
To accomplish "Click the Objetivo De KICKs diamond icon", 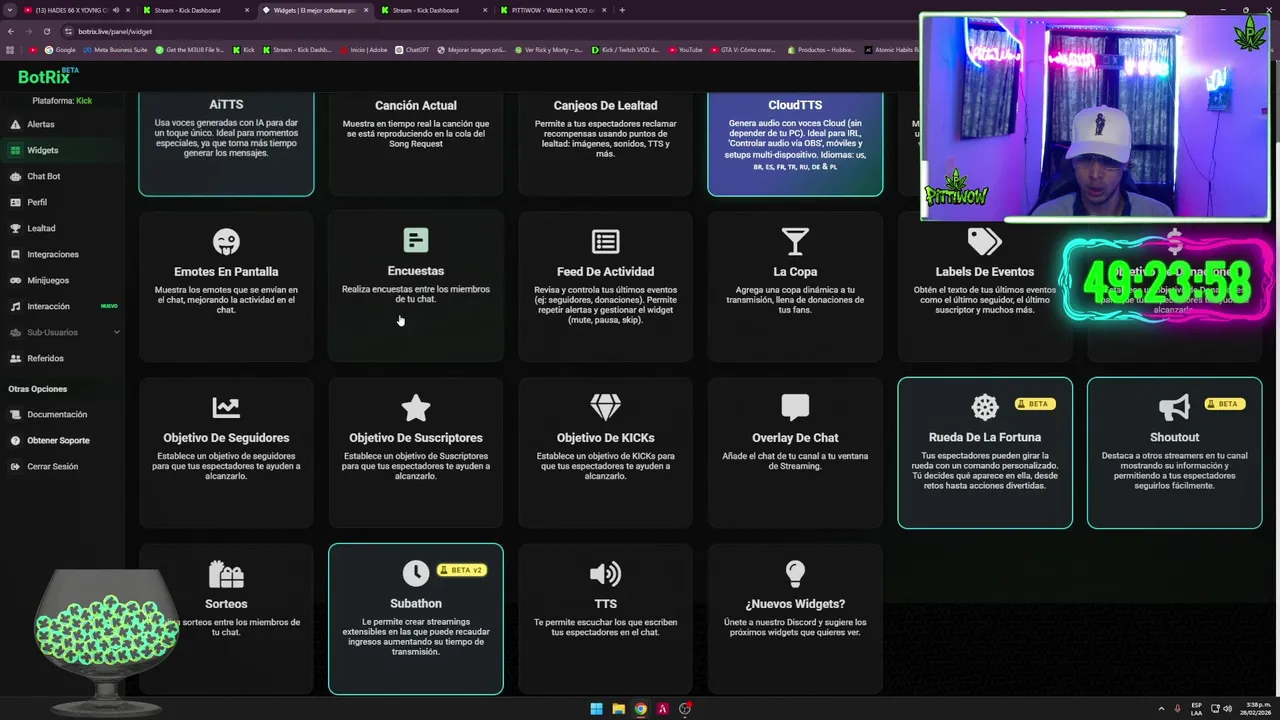I will click(x=605, y=407).
